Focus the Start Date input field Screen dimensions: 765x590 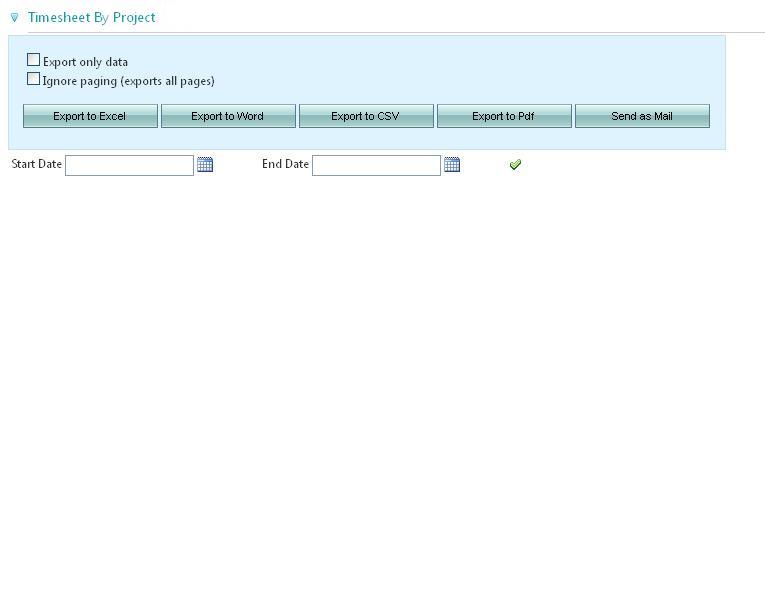click(x=129, y=165)
